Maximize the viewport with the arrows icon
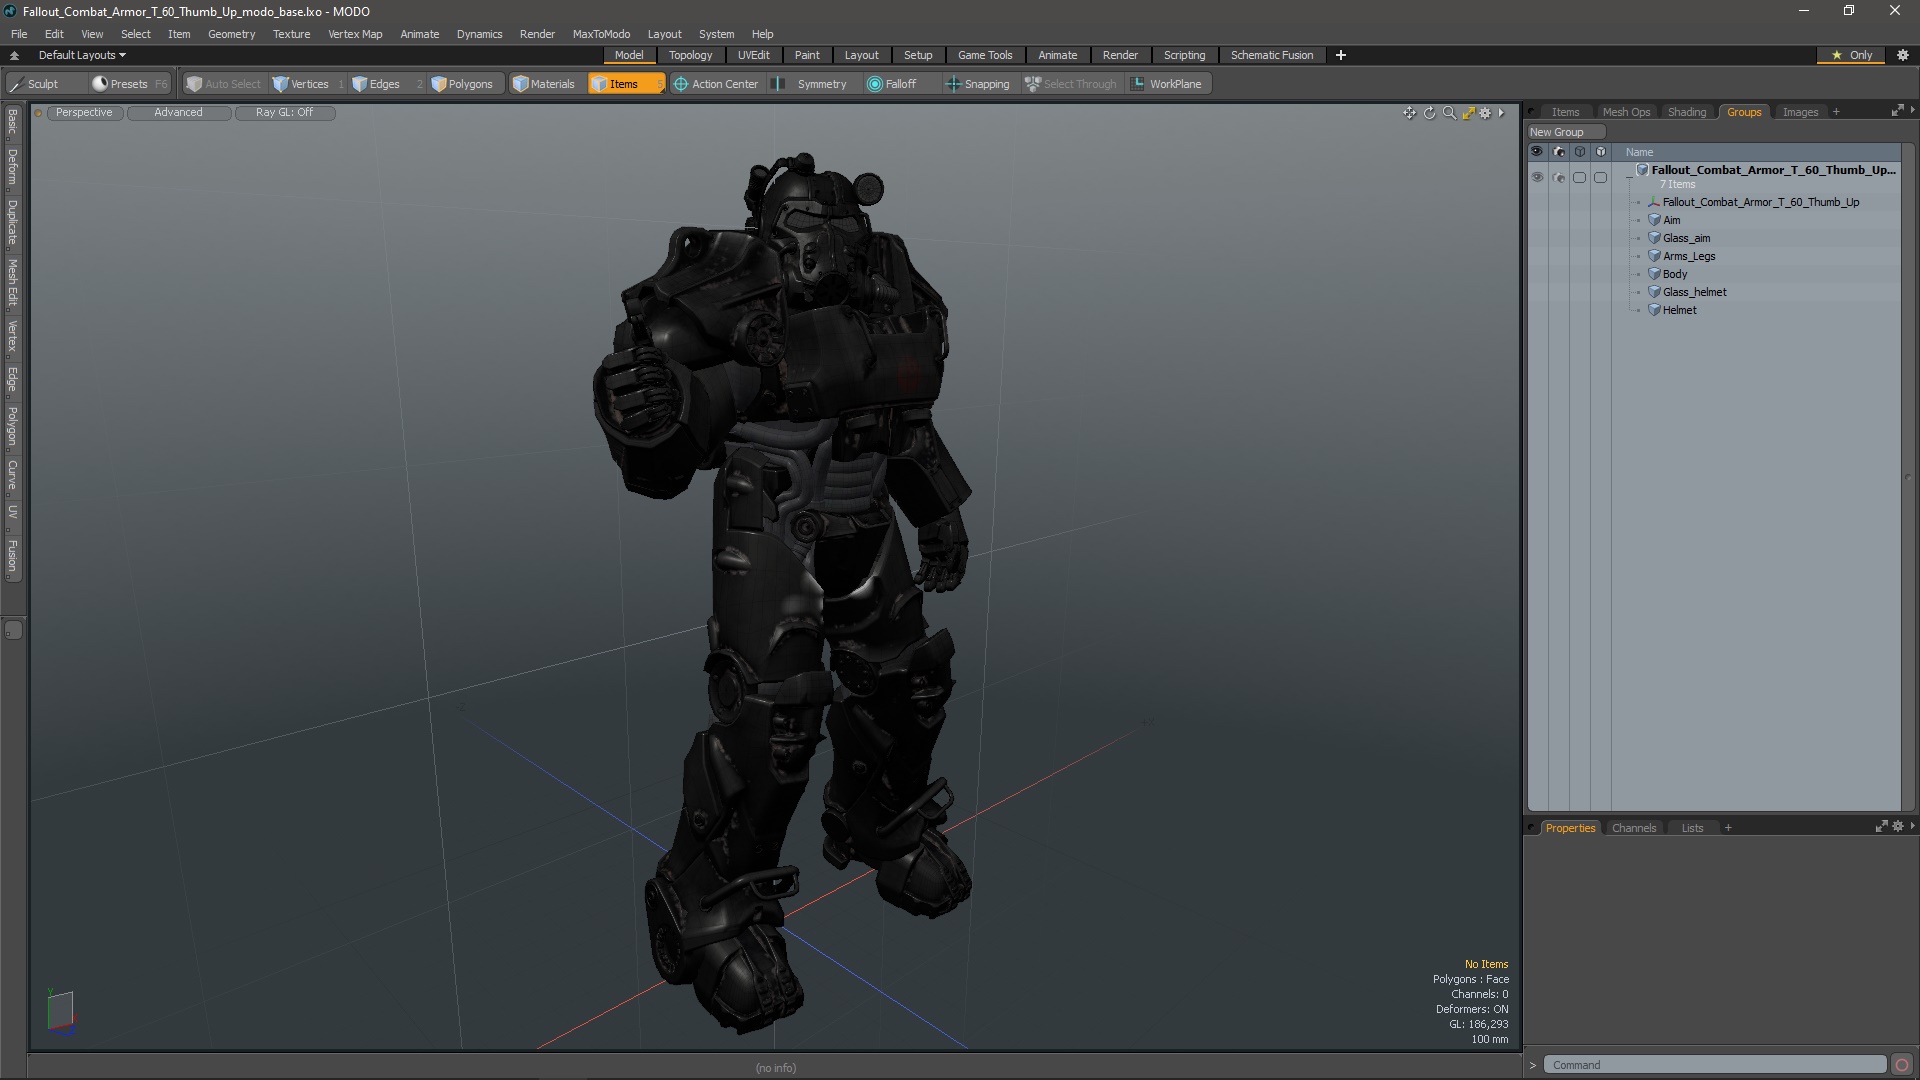 (1468, 113)
